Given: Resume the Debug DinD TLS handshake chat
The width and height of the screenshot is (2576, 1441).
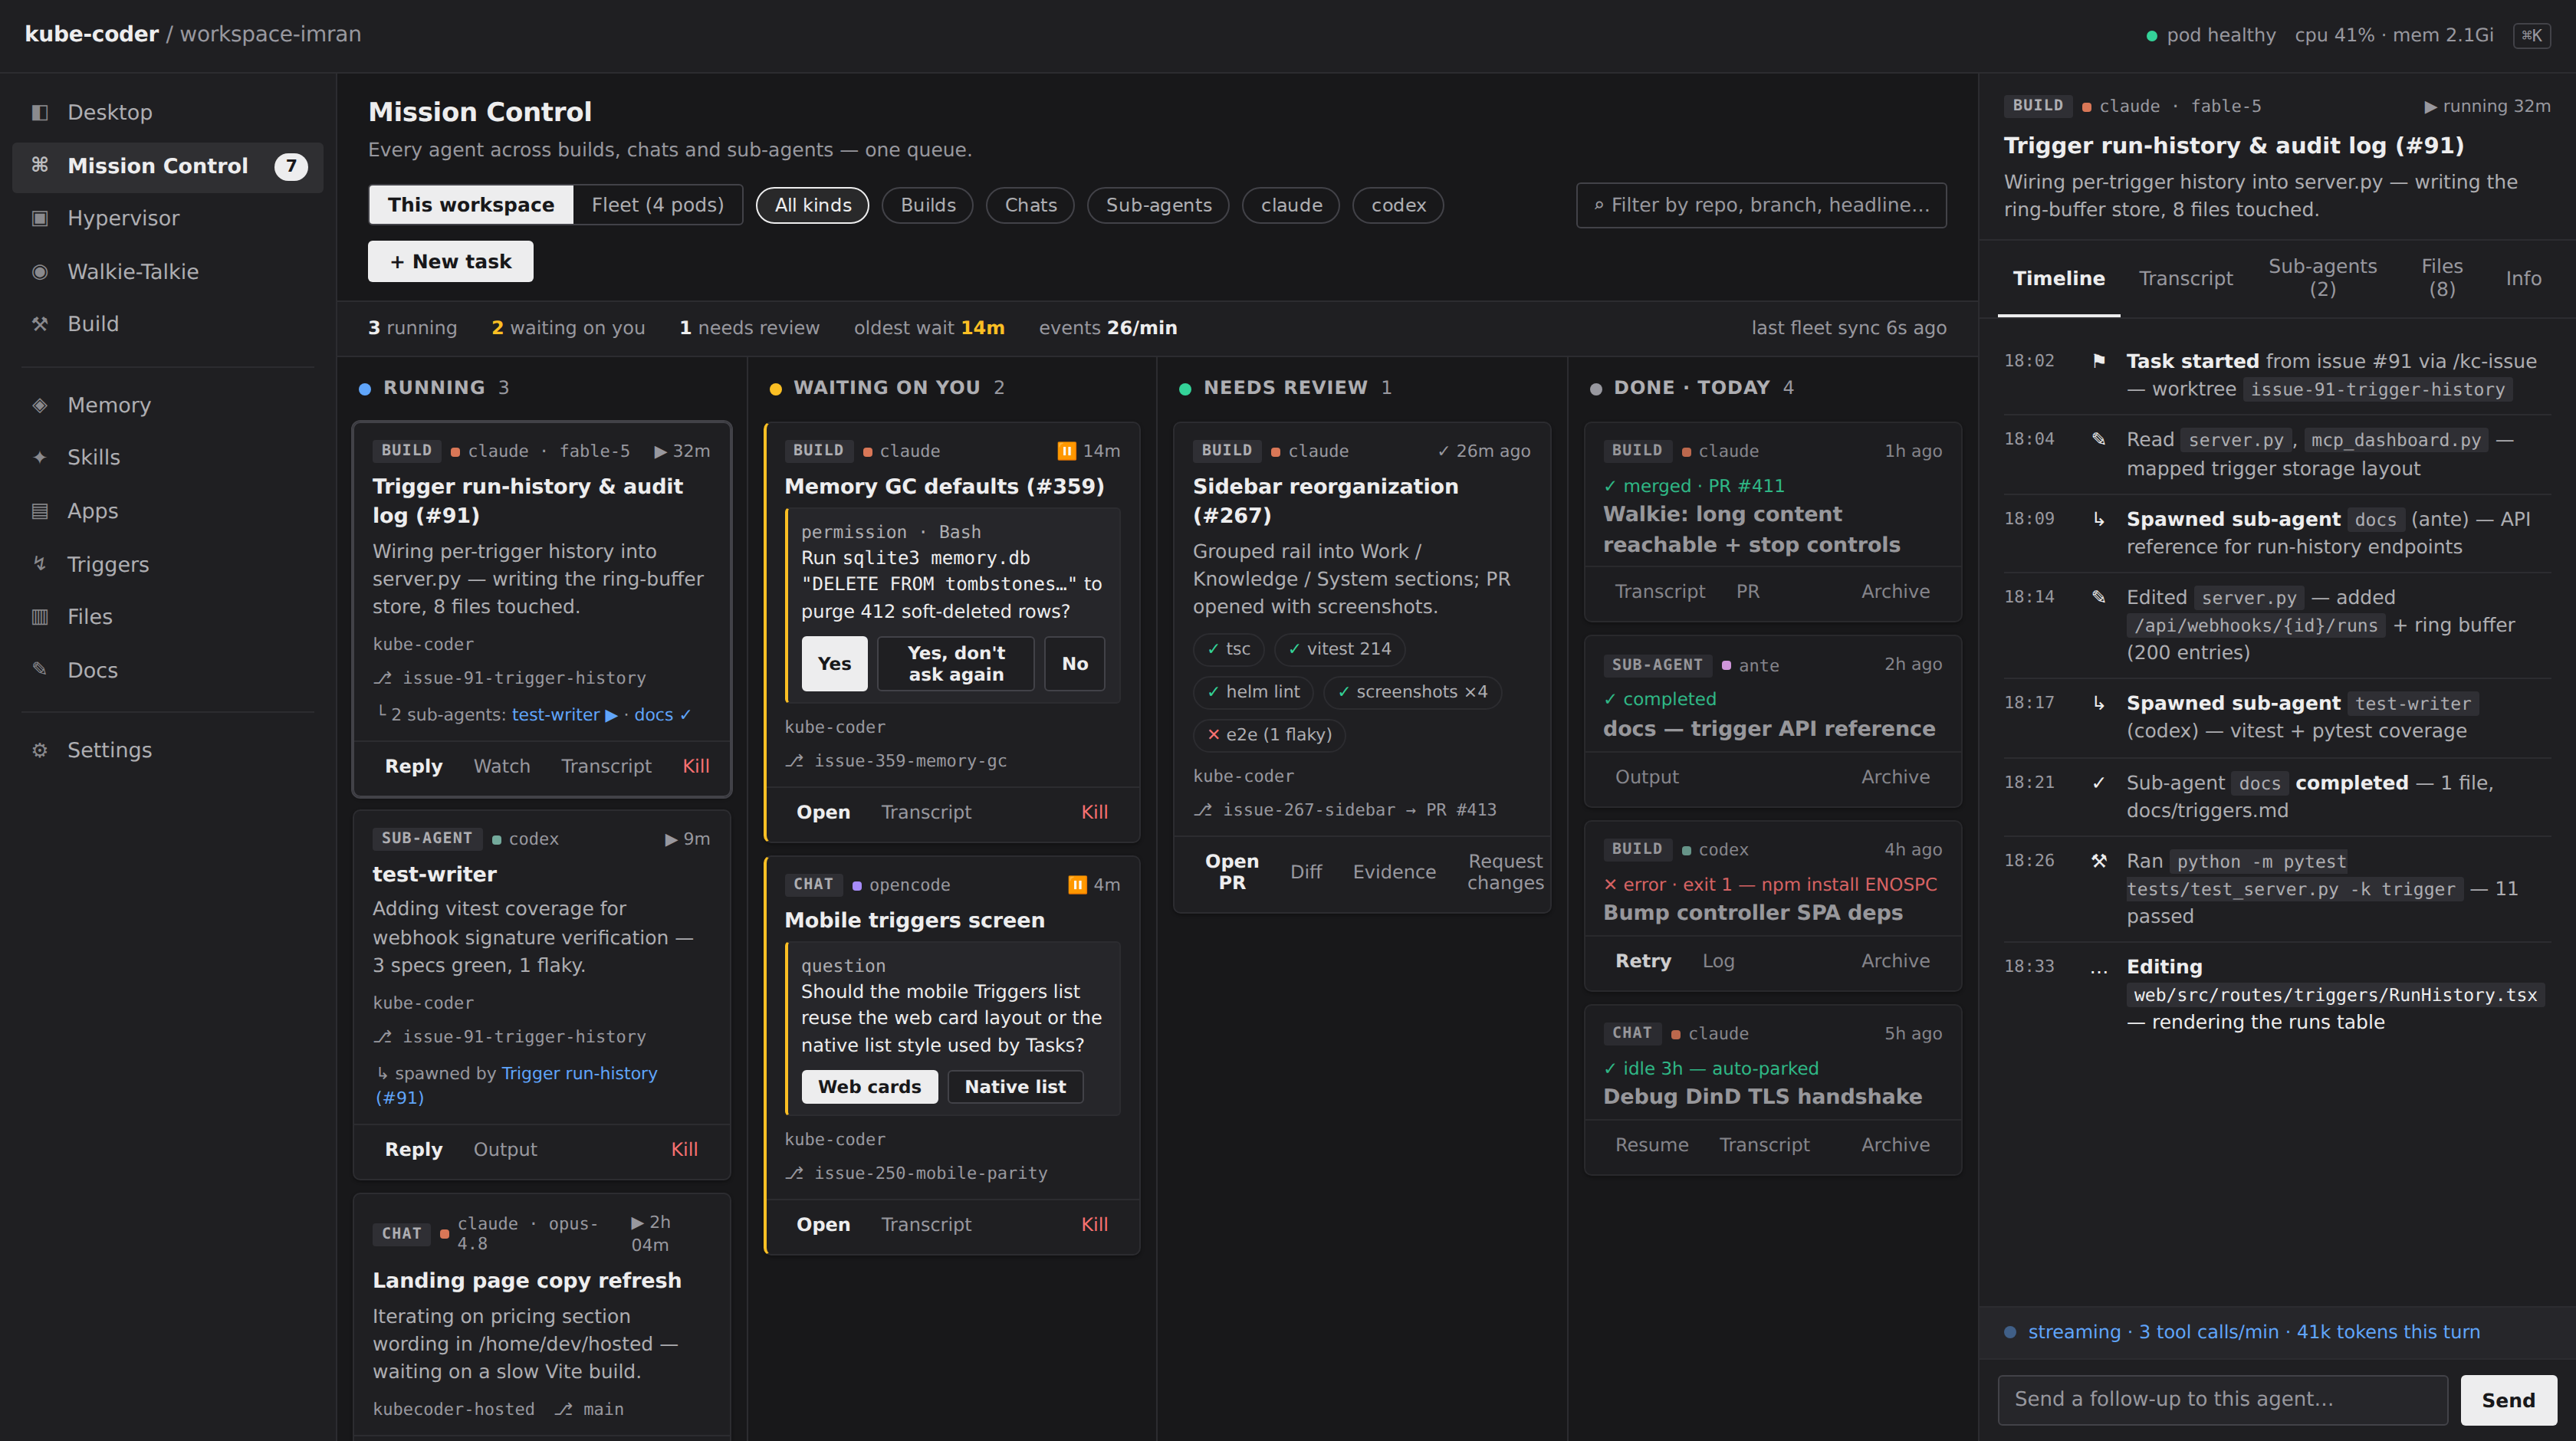Looking at the screenshot, I should (1651, 1145).
